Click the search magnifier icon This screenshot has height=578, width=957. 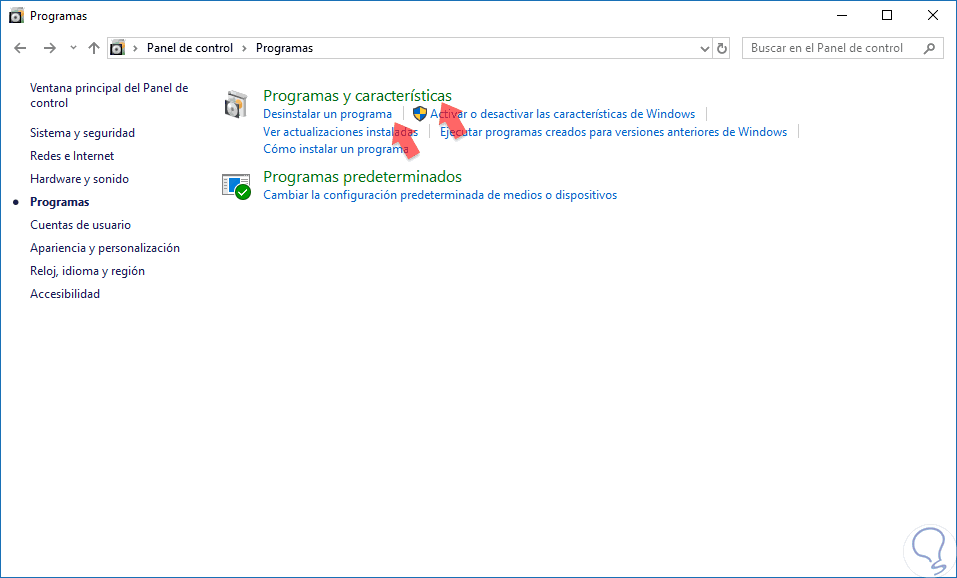[930, 48]
